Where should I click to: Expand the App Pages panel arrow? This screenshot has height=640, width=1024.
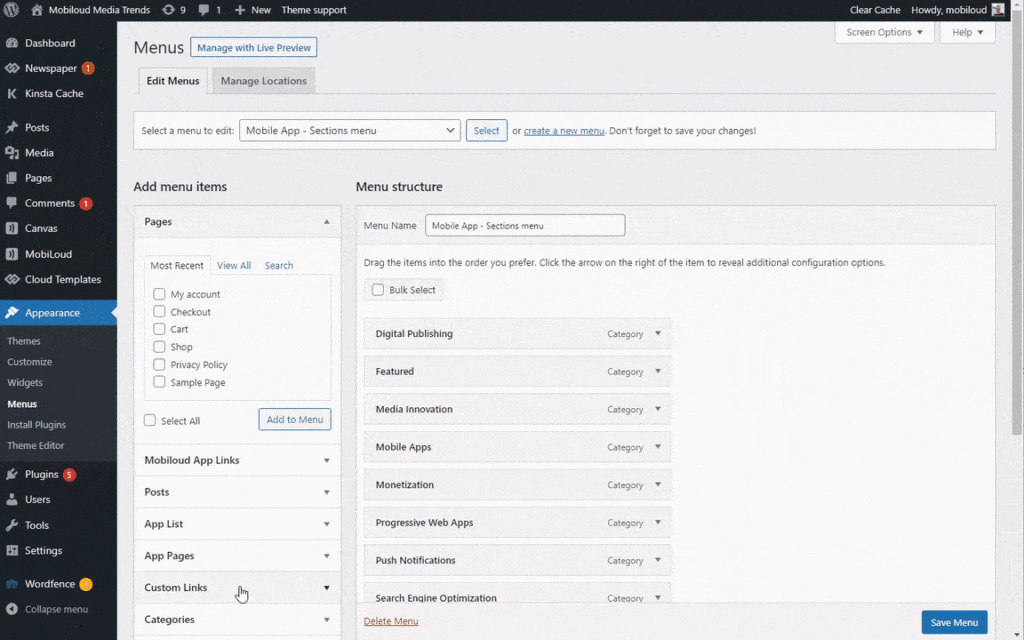[x=327, y=556]
